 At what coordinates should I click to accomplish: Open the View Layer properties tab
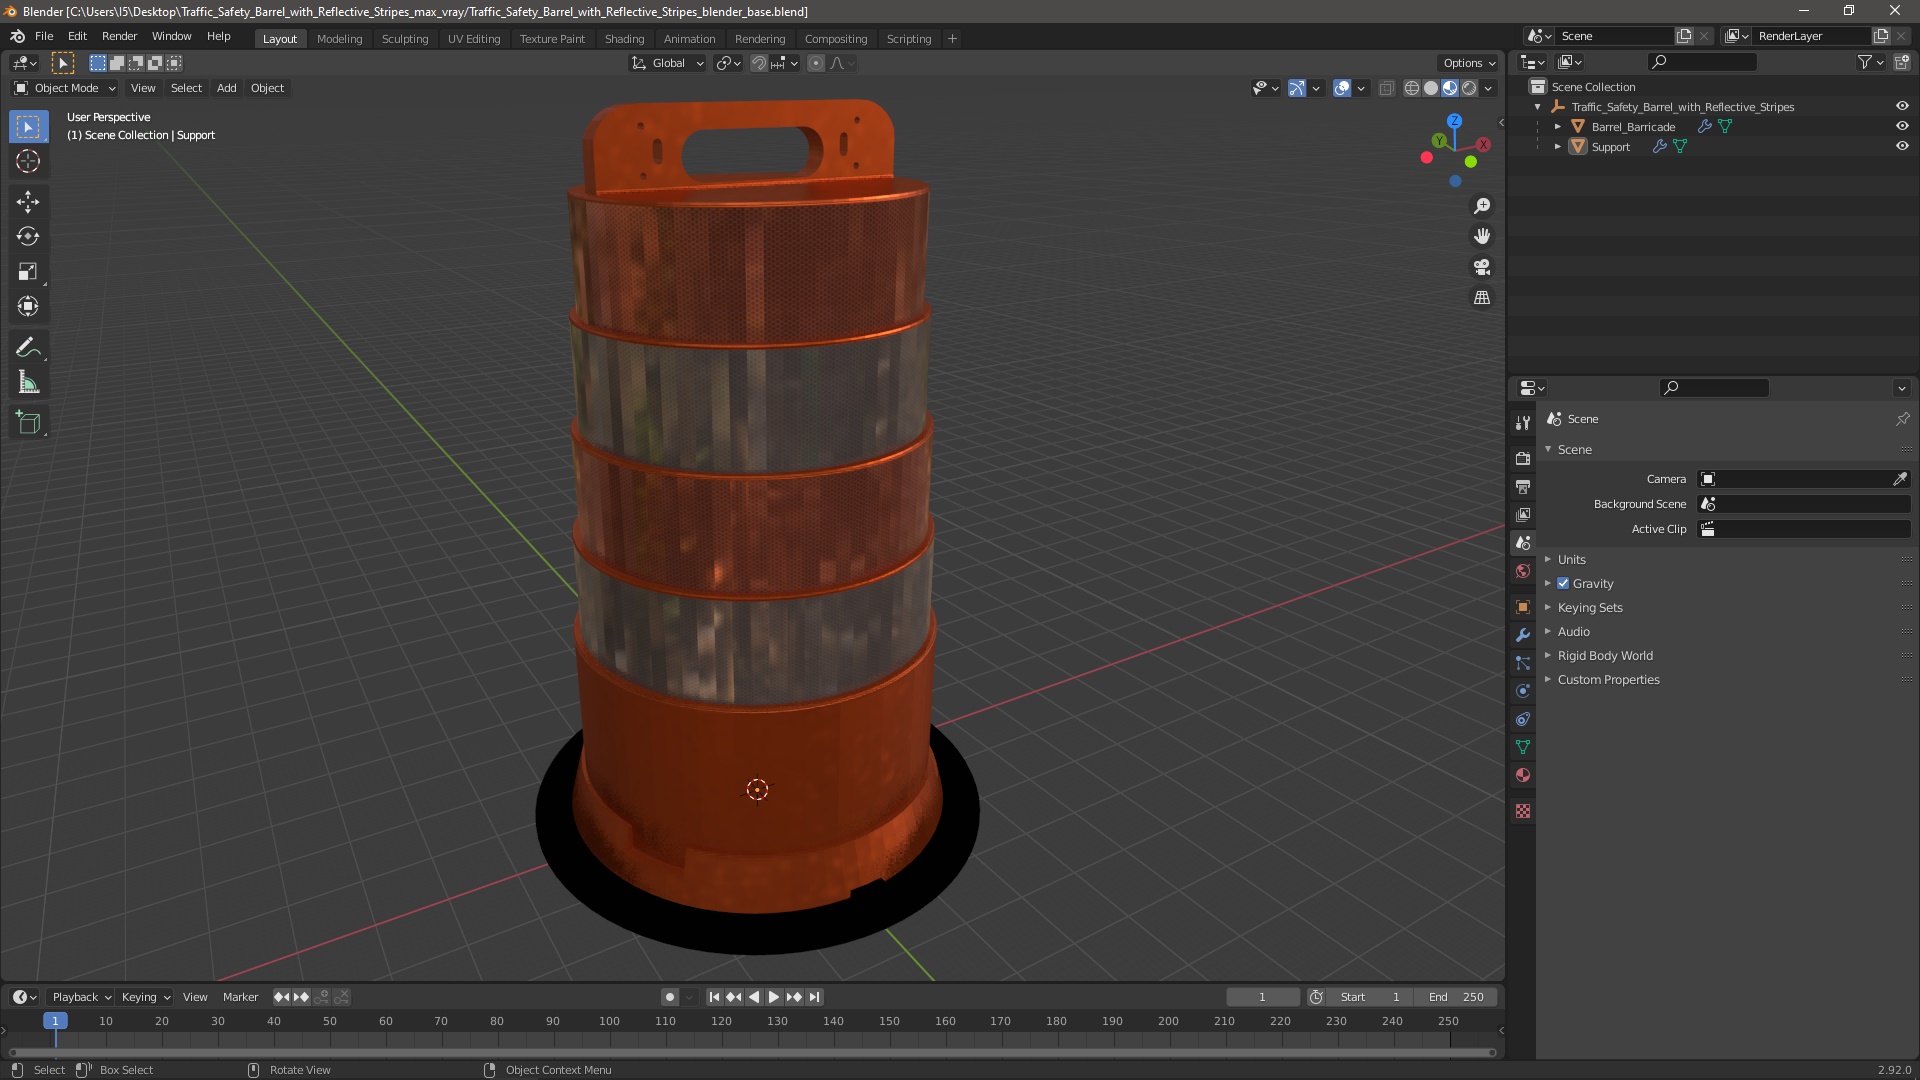click(x=1523, y=514)
